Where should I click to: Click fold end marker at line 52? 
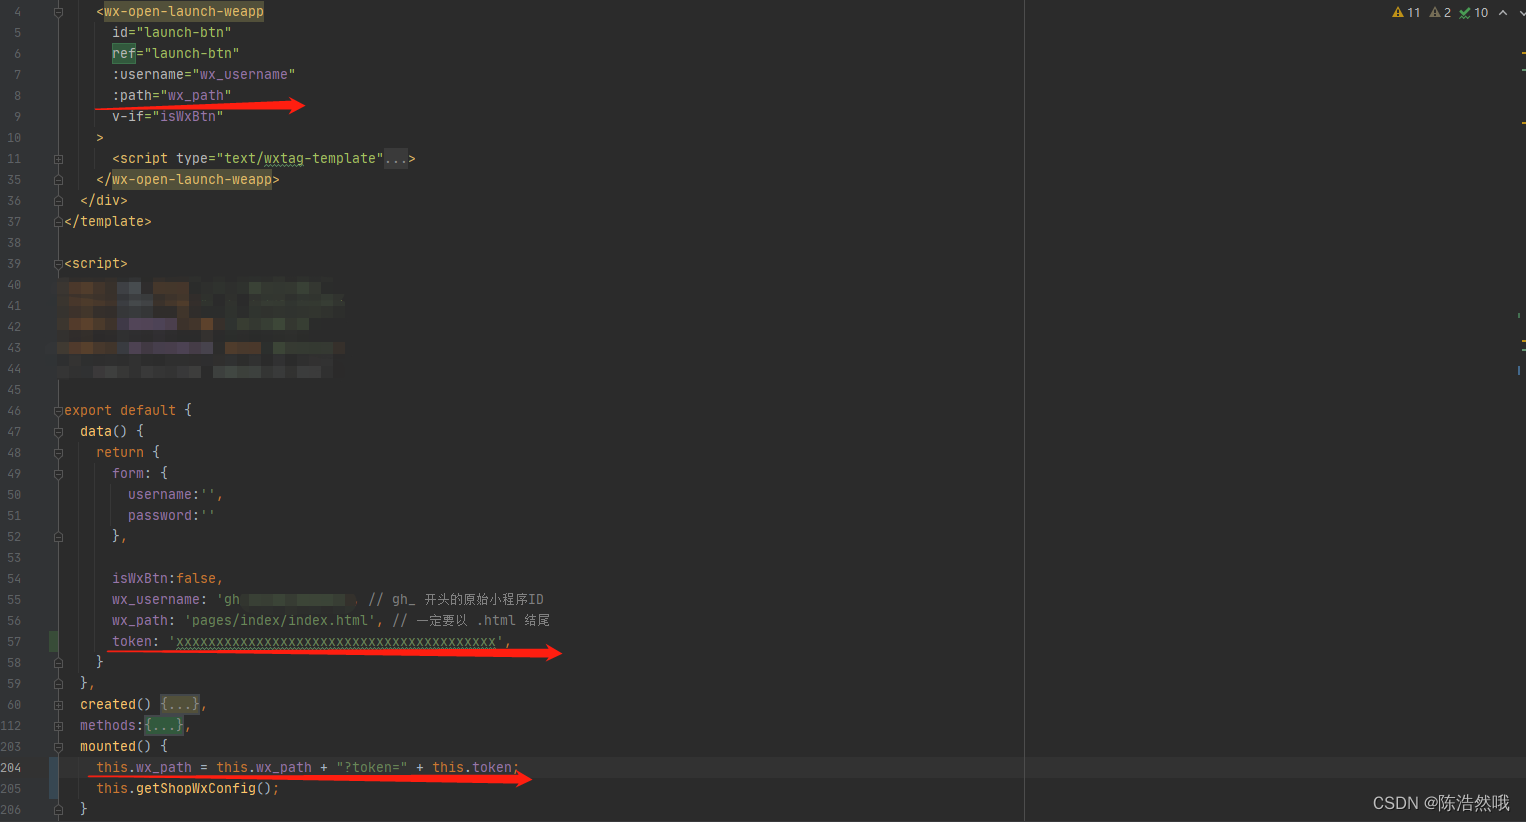pos(58,537)
